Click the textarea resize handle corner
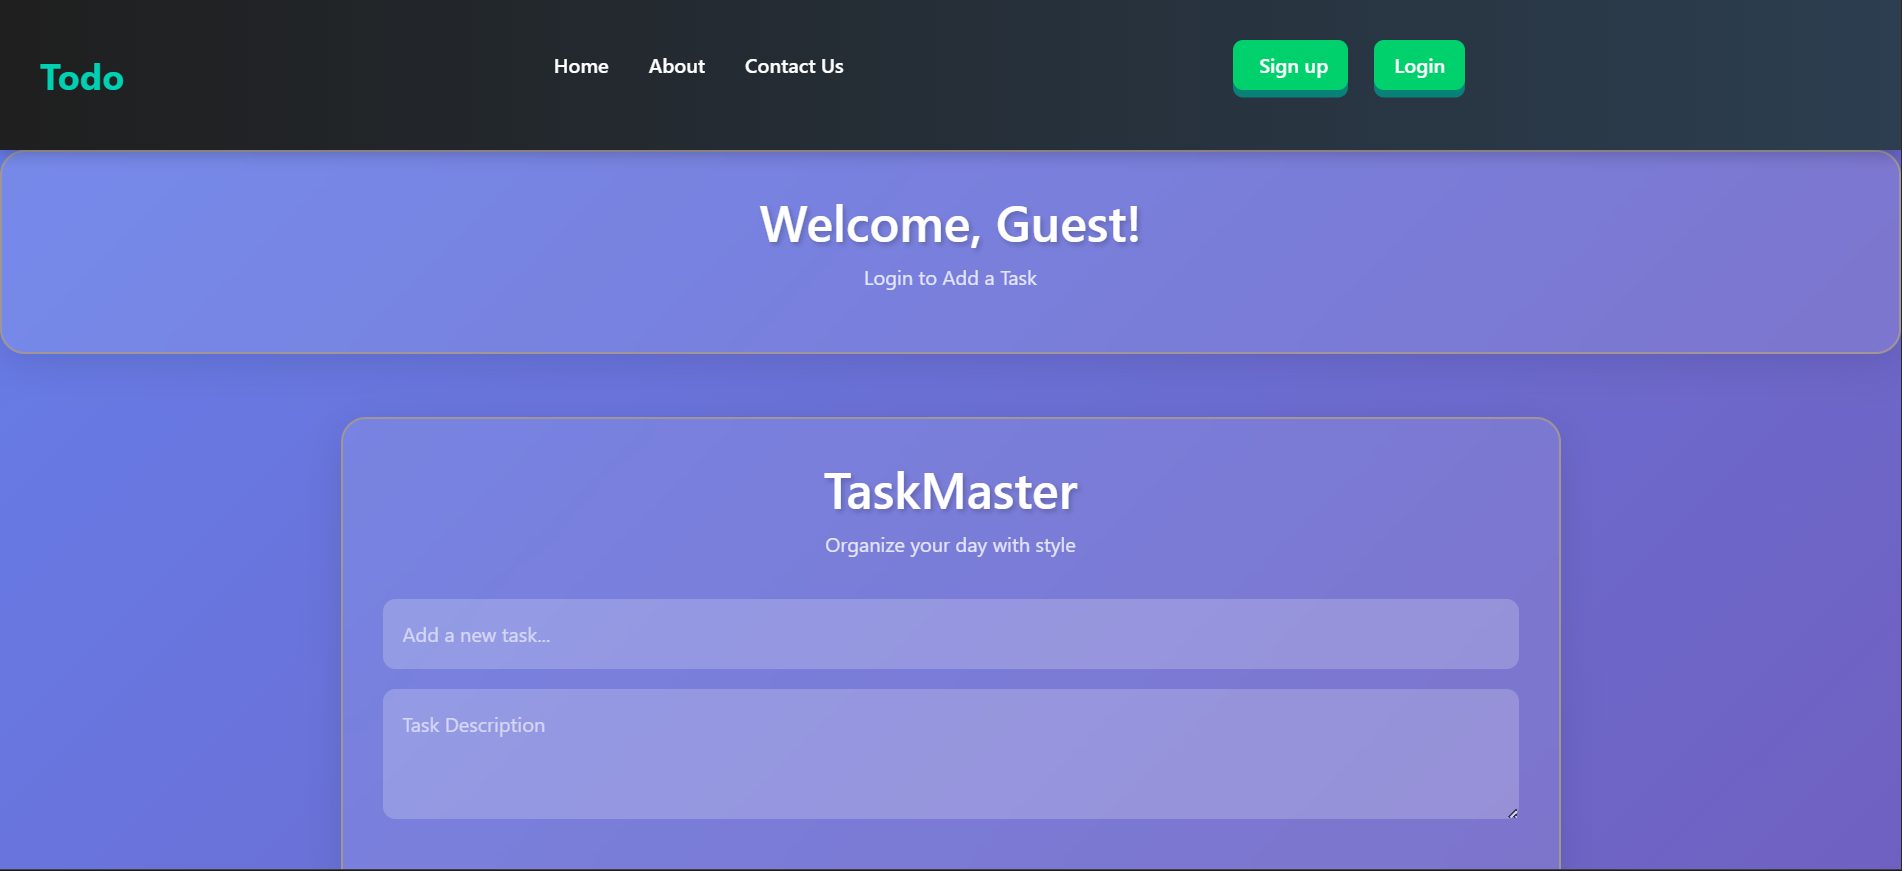Screen dimensions: 1902x871 pyautogui.click(x=1512, y=813)
